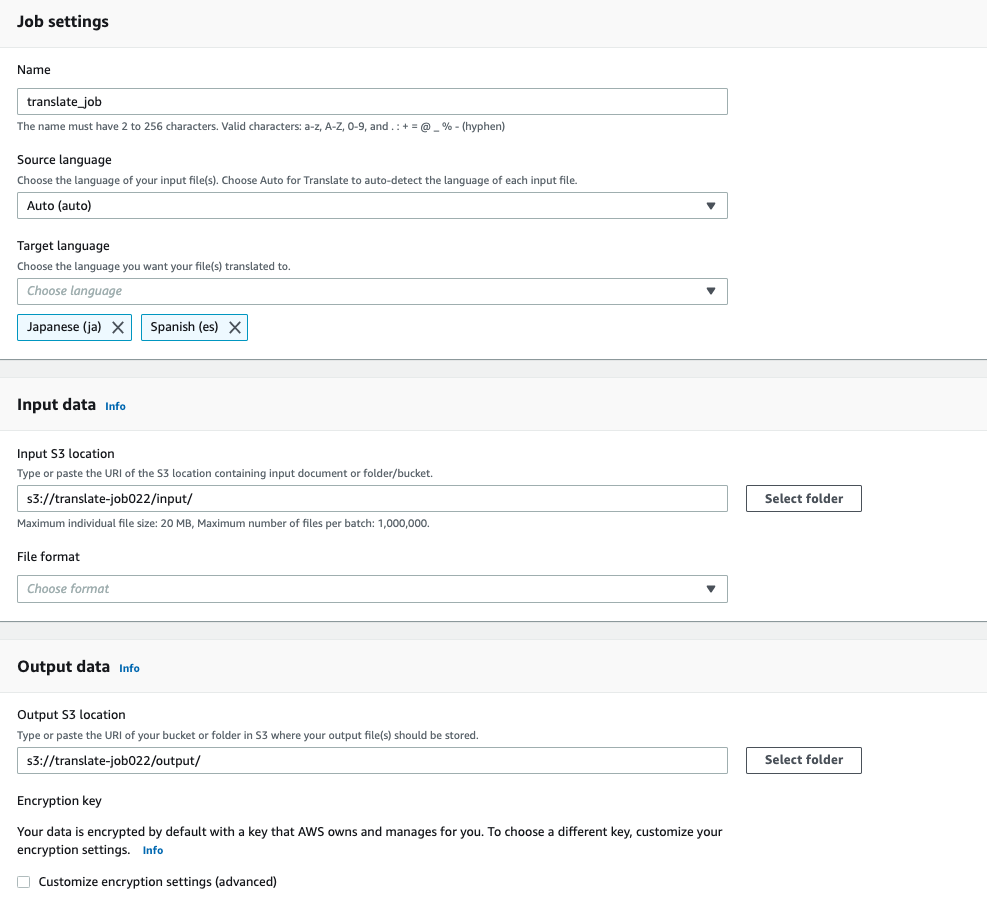
Task: Remove the Spanish (es) language tag
Action: 234,327
